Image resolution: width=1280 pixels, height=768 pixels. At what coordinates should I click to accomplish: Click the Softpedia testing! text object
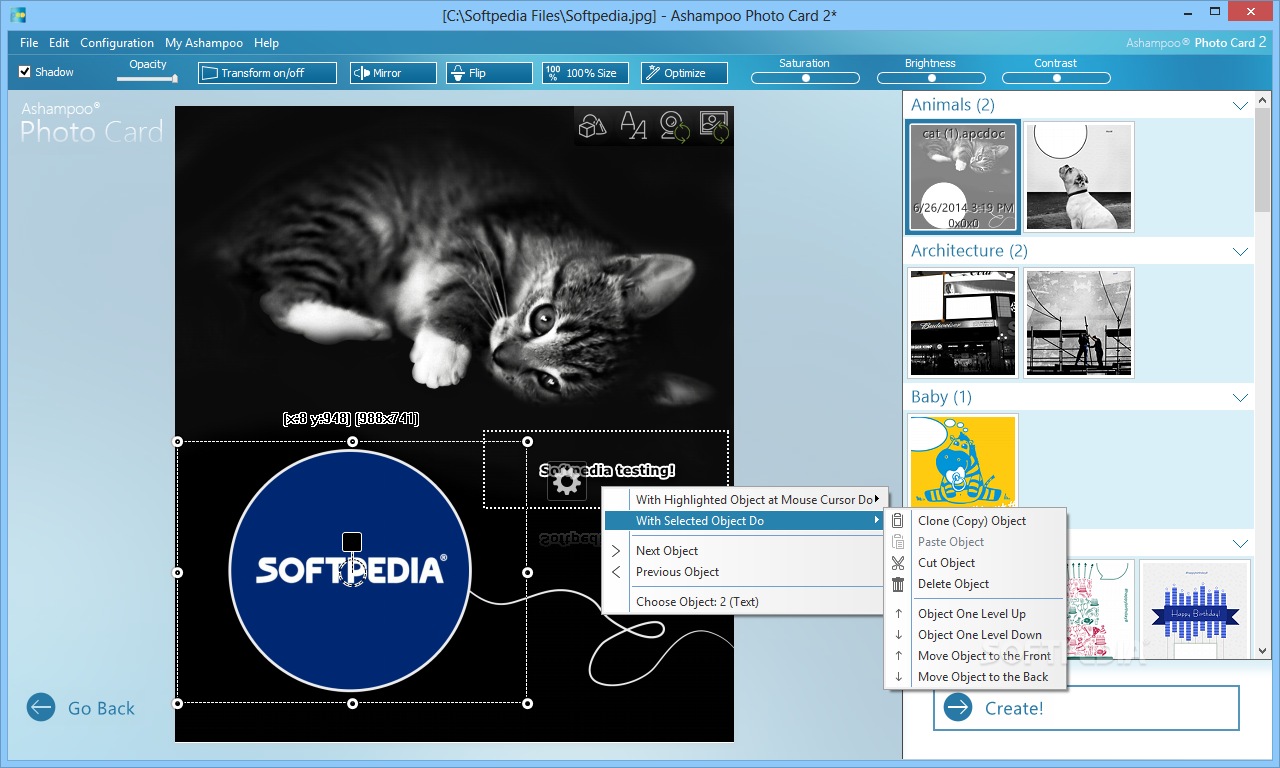click(607, 470)
